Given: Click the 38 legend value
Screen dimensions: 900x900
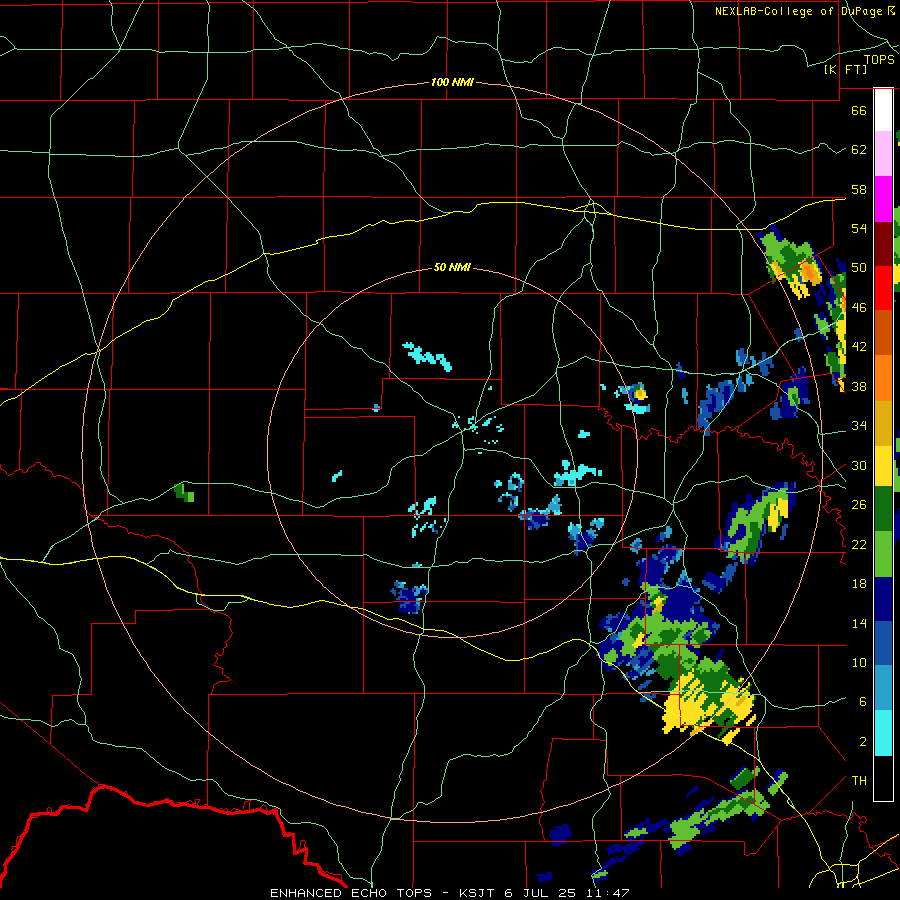Looking at the screenshot, I should [x=859, y=386].
